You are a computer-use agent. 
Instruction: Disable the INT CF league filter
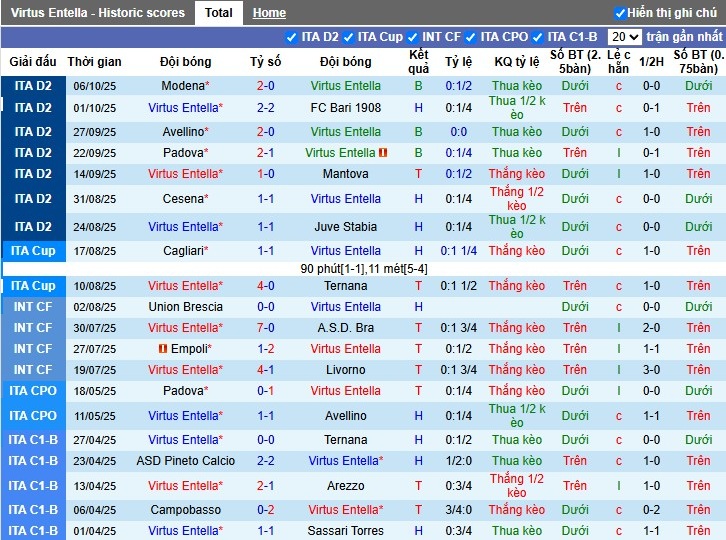417,37
